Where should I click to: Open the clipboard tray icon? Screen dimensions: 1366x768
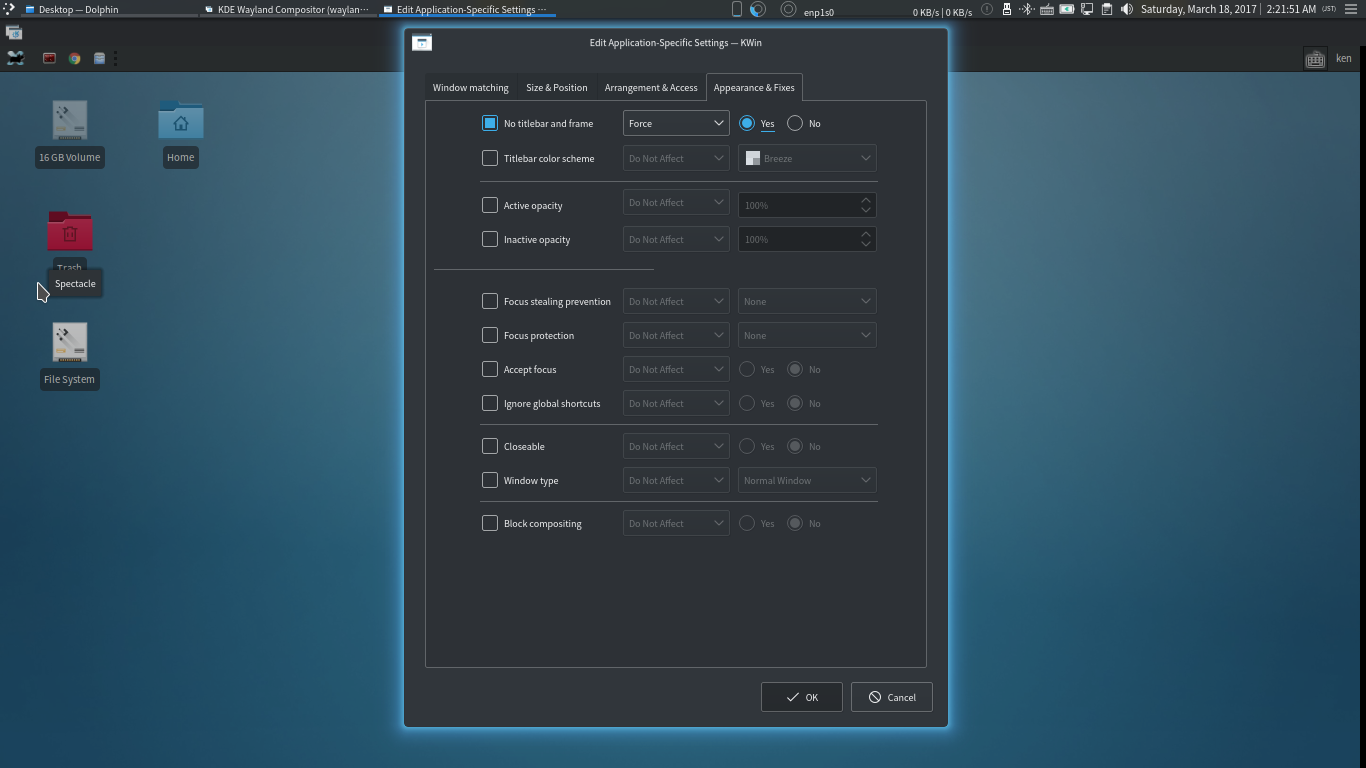pos(1107,9)
